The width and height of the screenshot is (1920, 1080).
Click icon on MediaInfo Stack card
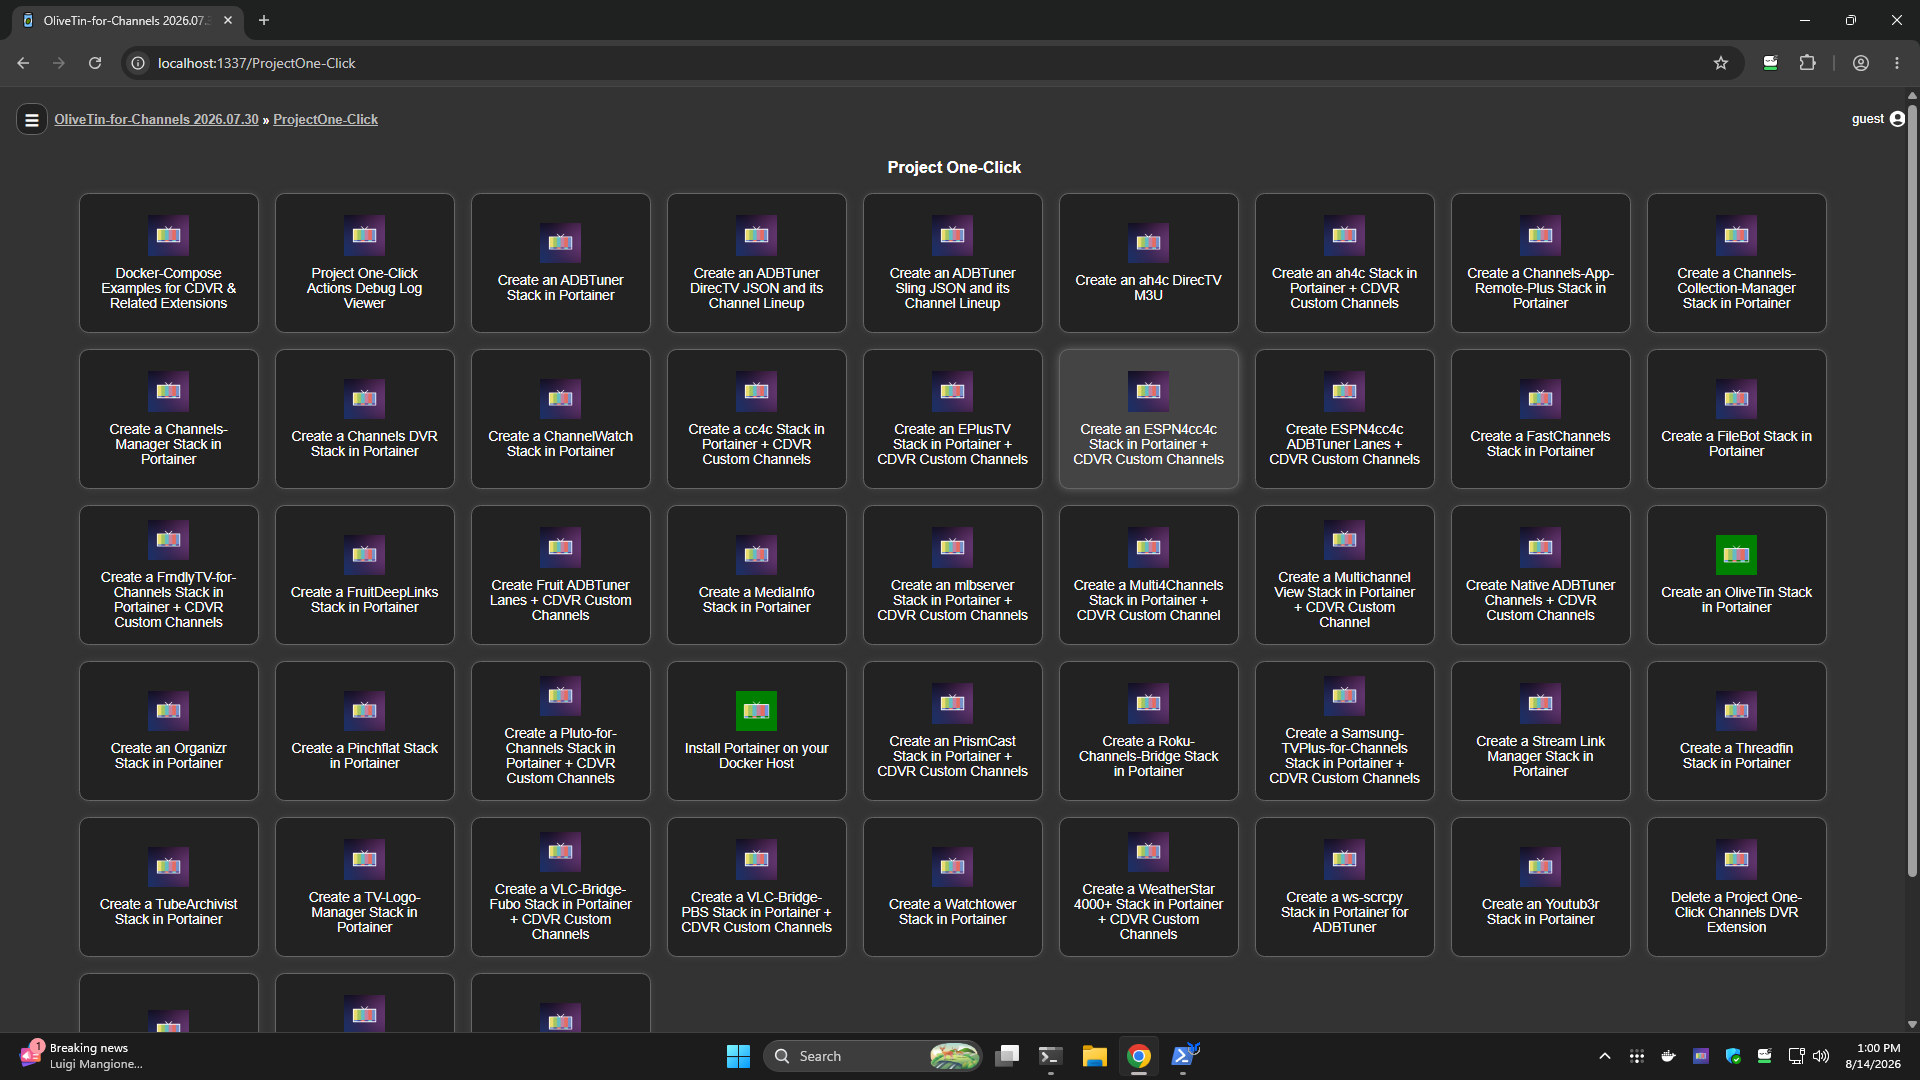click(757, 555)
